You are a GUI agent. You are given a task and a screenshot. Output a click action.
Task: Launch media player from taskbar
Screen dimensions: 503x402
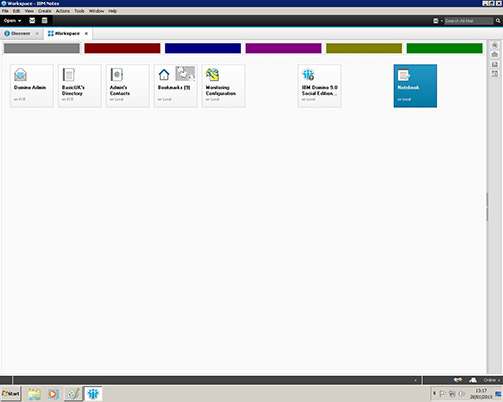click(x=53, y=394)
